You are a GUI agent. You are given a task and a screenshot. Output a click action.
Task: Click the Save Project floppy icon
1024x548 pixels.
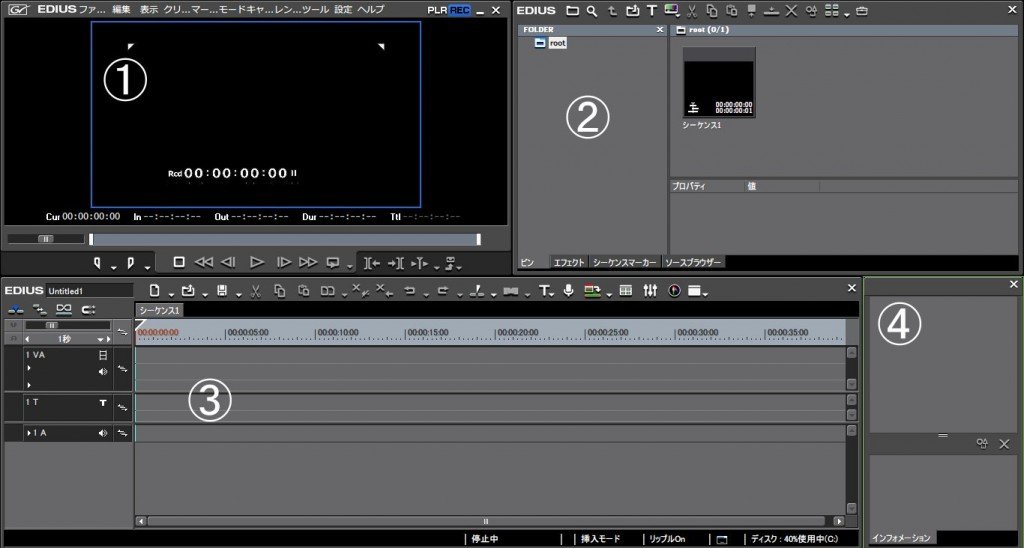[x=222, y=291]
